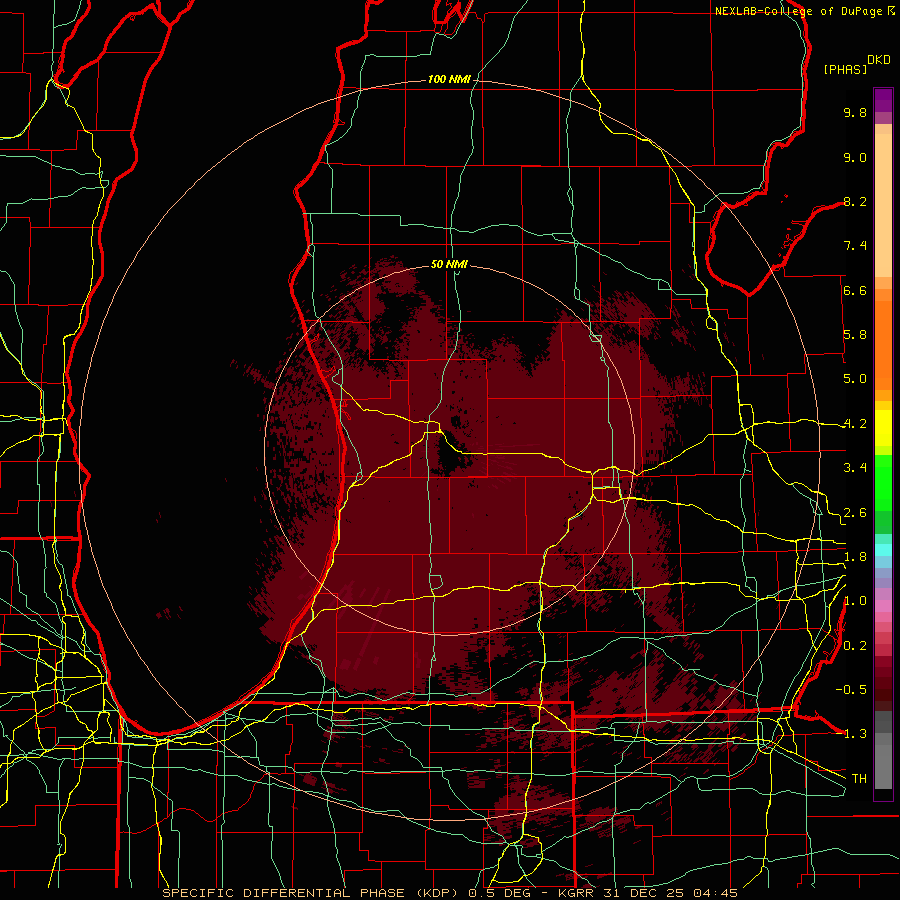
Task: Click the 100 NMI range ring label
Action: click(449, 79)
